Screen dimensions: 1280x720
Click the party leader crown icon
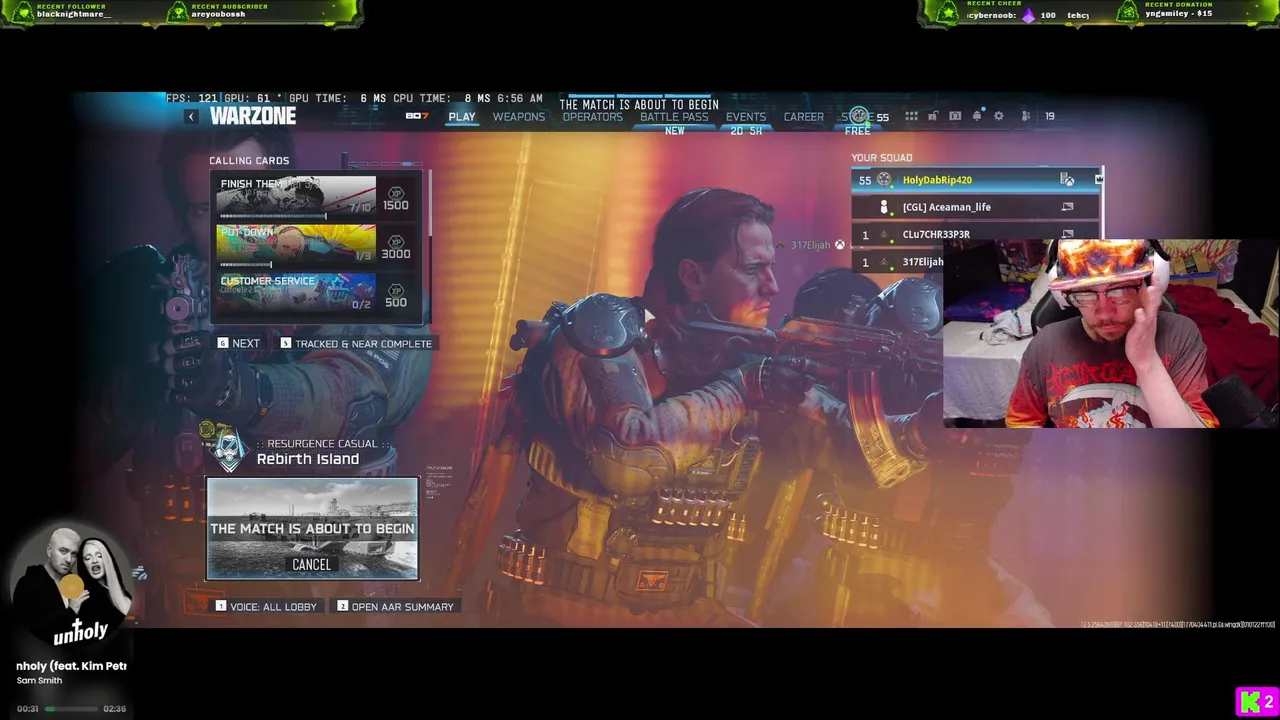click(x=1099, y=180)
